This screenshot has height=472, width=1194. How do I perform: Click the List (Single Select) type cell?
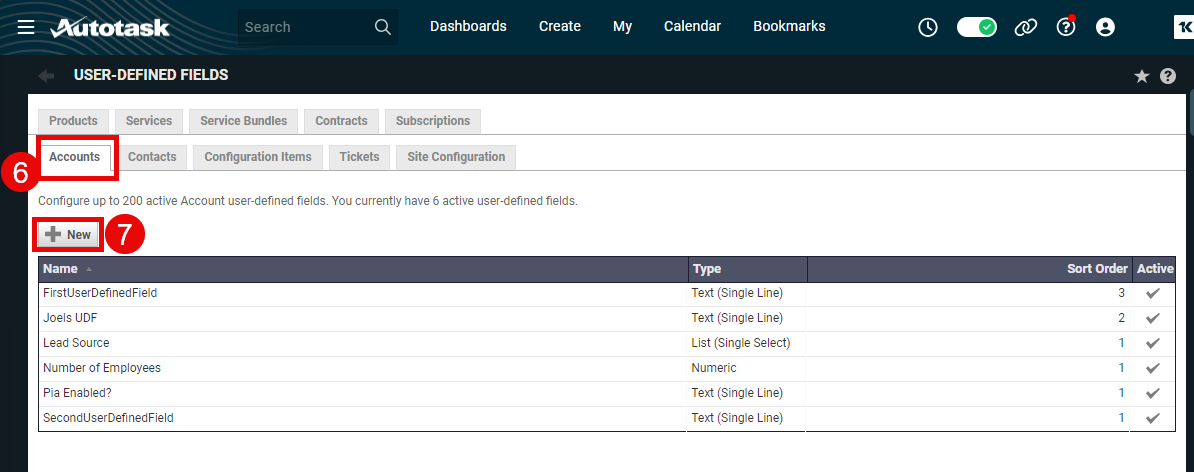pos(747,343)
